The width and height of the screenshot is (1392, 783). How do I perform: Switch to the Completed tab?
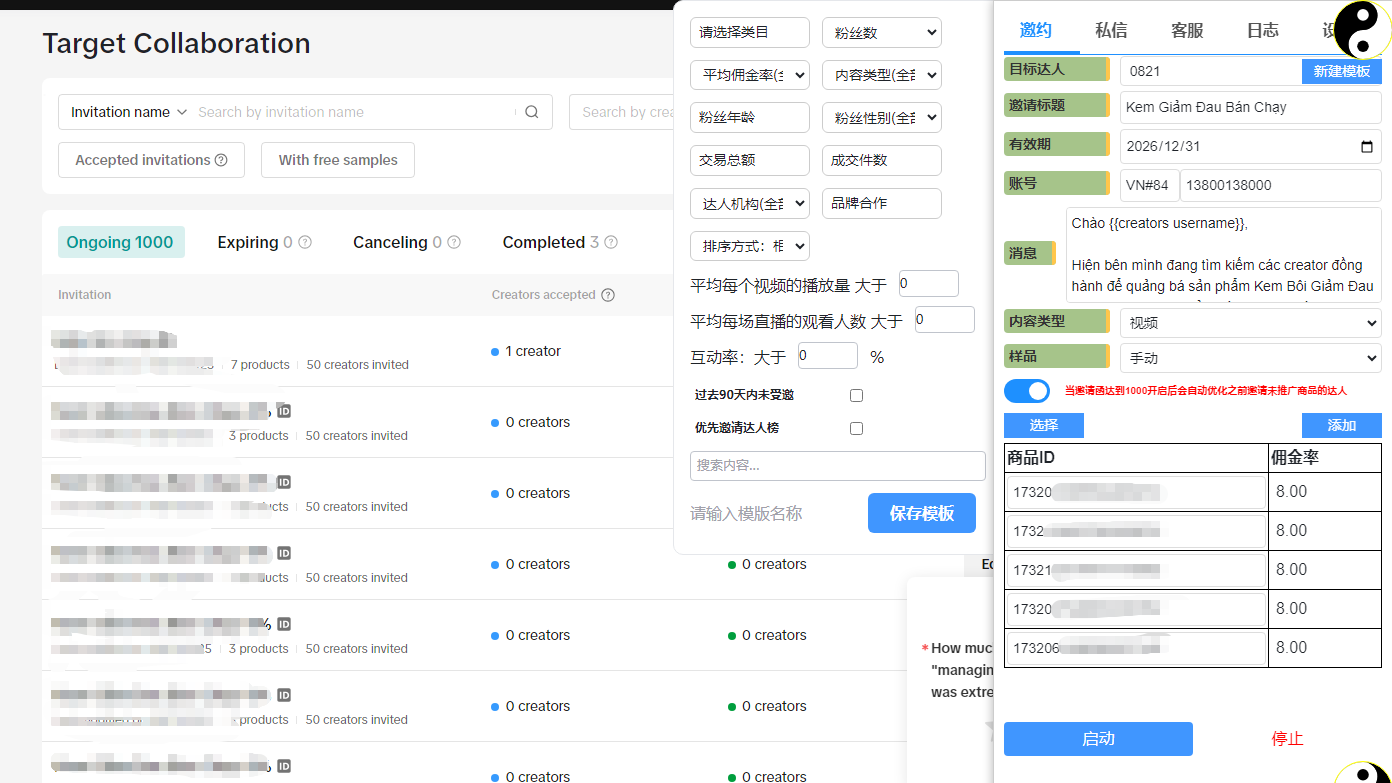(x=543, y=242)
